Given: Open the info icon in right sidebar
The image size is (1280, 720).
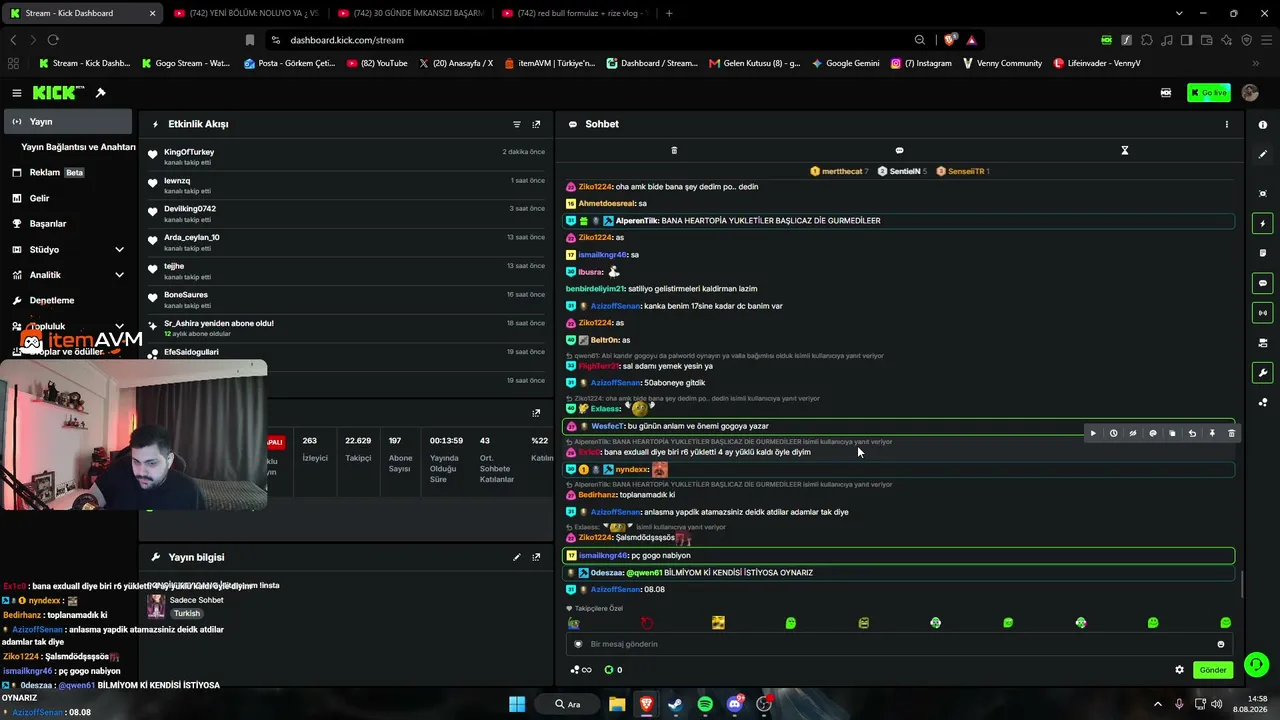Looking at the screenshot, I should pos(1263,125).
